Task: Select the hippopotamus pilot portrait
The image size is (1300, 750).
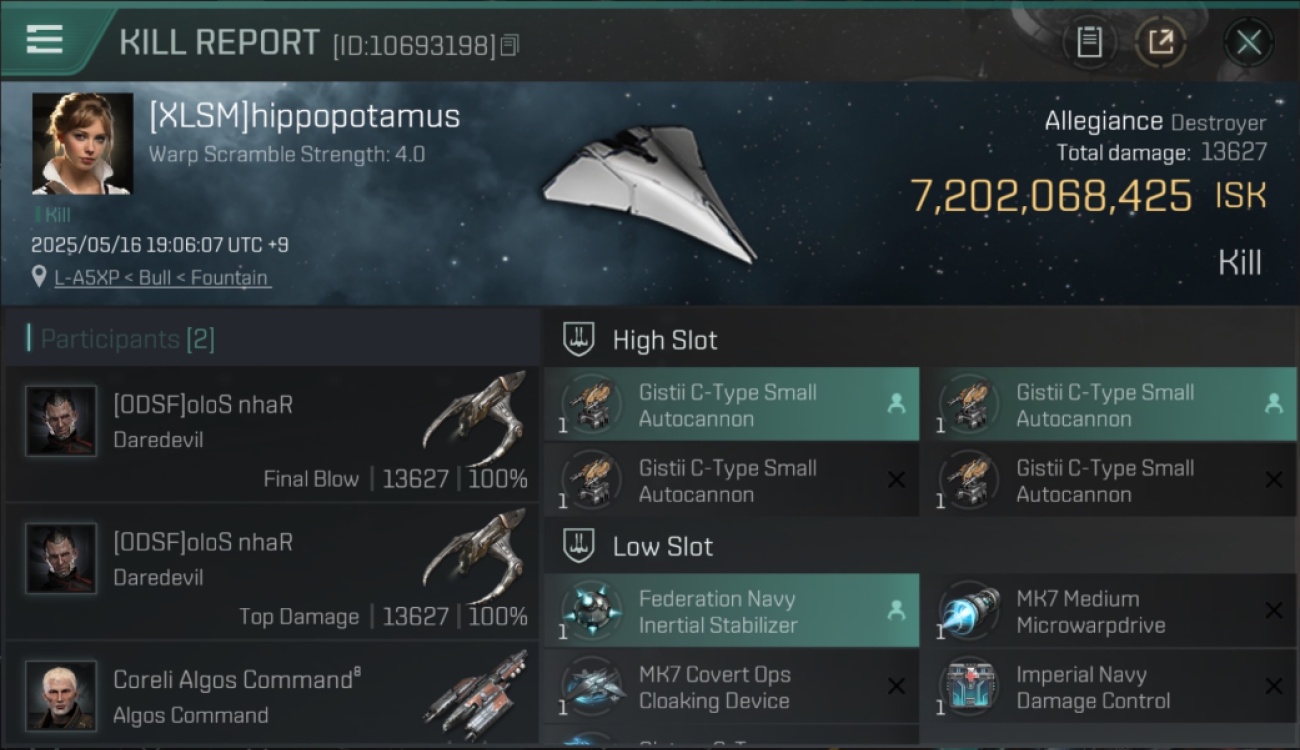Action: pyautogui.click(x=82, y=144)
